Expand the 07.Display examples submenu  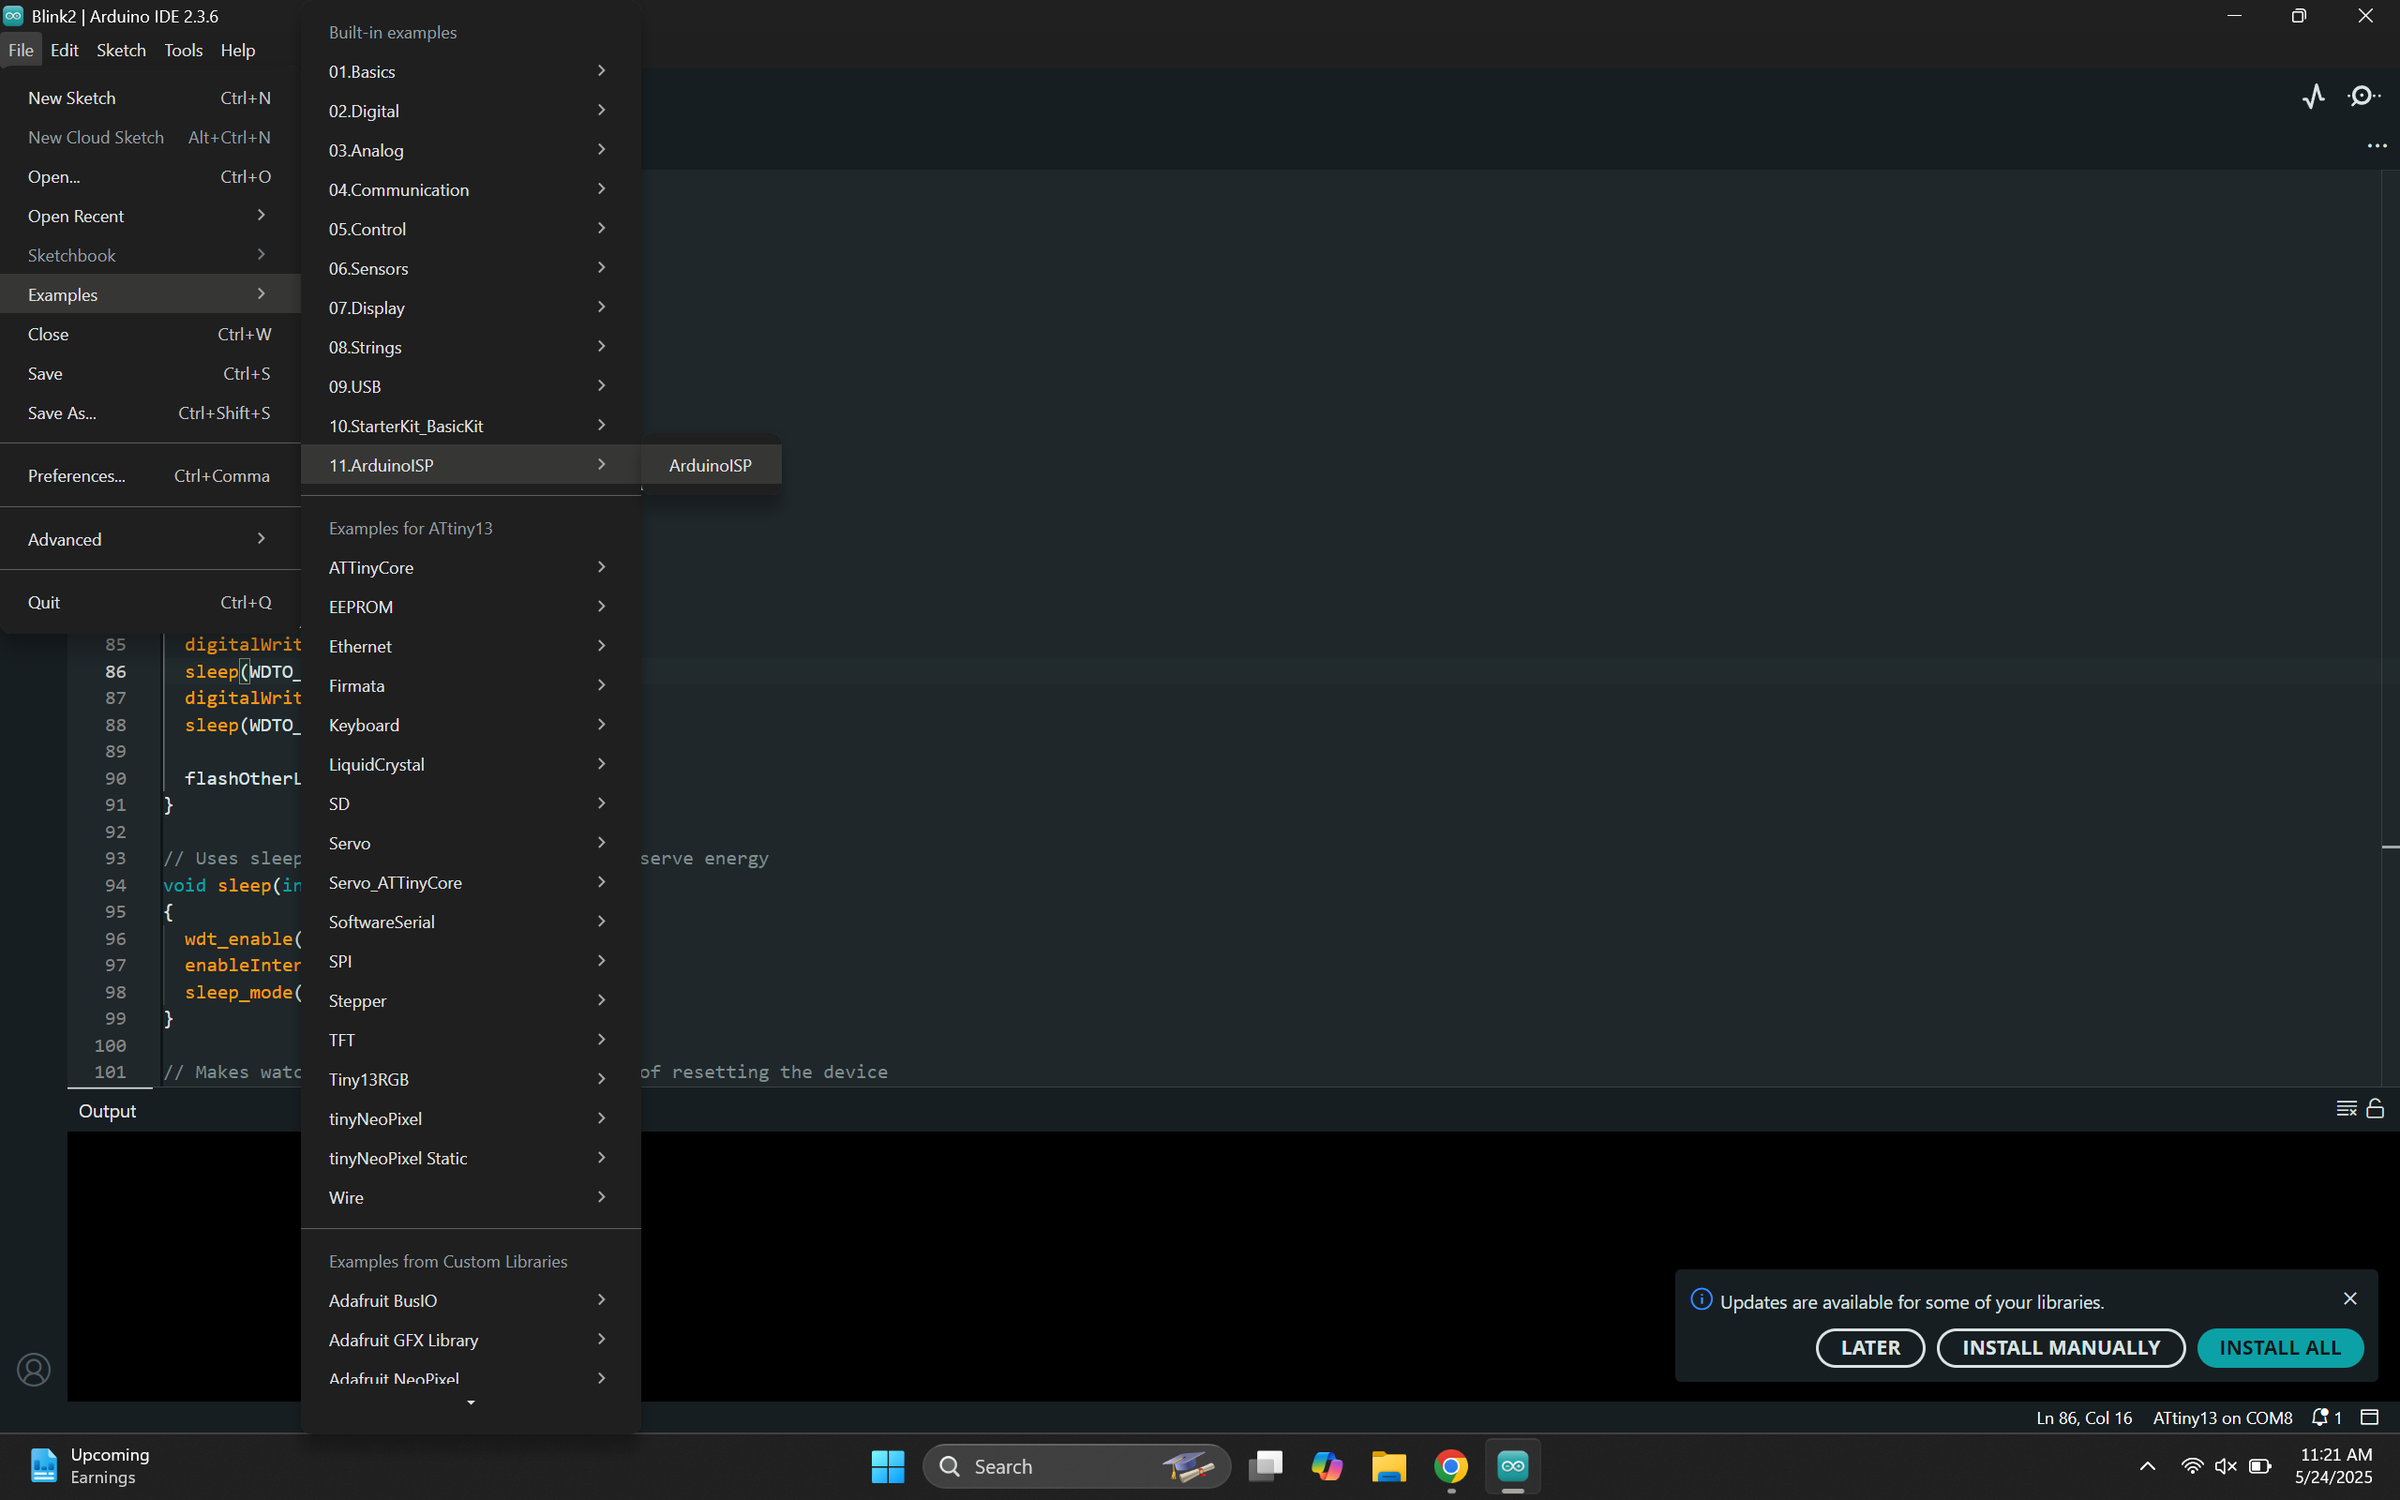[x=470, y=308]
